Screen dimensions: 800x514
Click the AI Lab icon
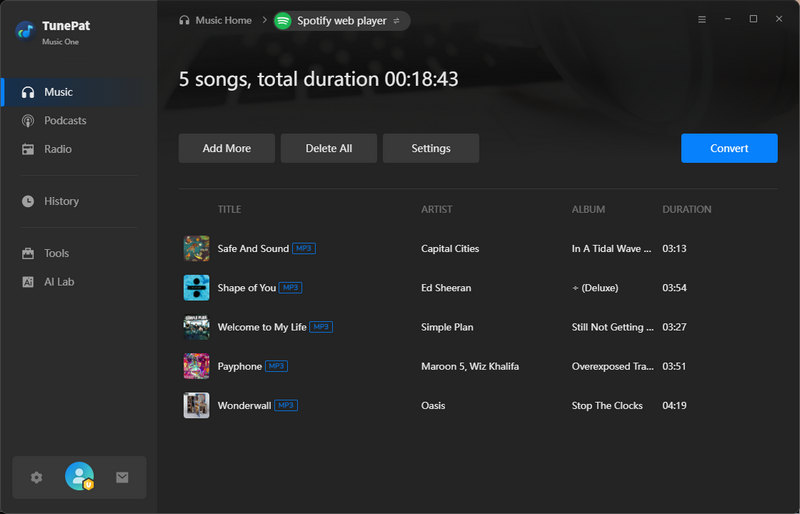pos(28,282)
